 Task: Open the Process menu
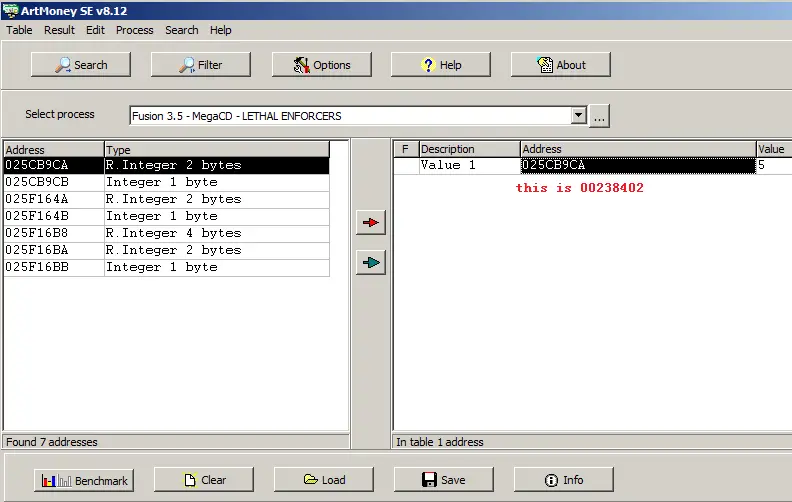(x=134, y=30)
